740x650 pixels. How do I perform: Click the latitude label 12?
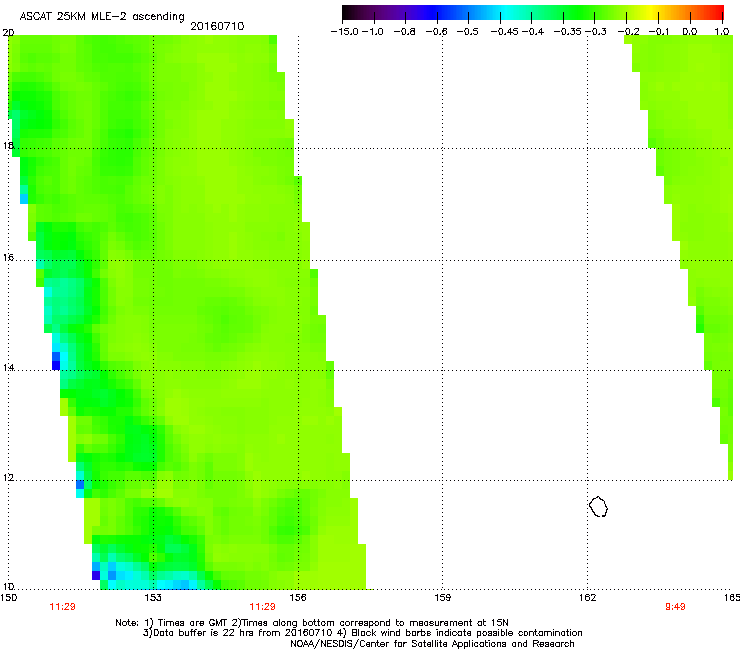[x=8, y=478]
